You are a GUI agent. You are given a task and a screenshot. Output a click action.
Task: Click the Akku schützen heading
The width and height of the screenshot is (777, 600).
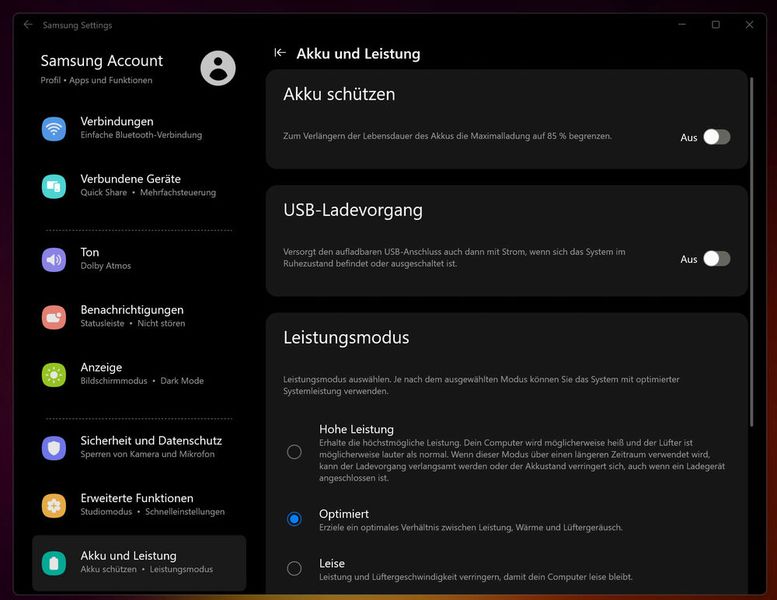tap(339, 94)
